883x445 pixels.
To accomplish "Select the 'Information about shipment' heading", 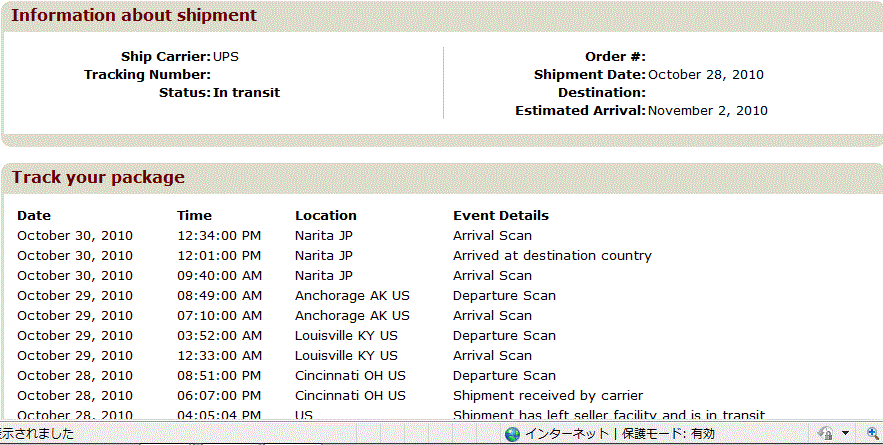I will point(134,15).
